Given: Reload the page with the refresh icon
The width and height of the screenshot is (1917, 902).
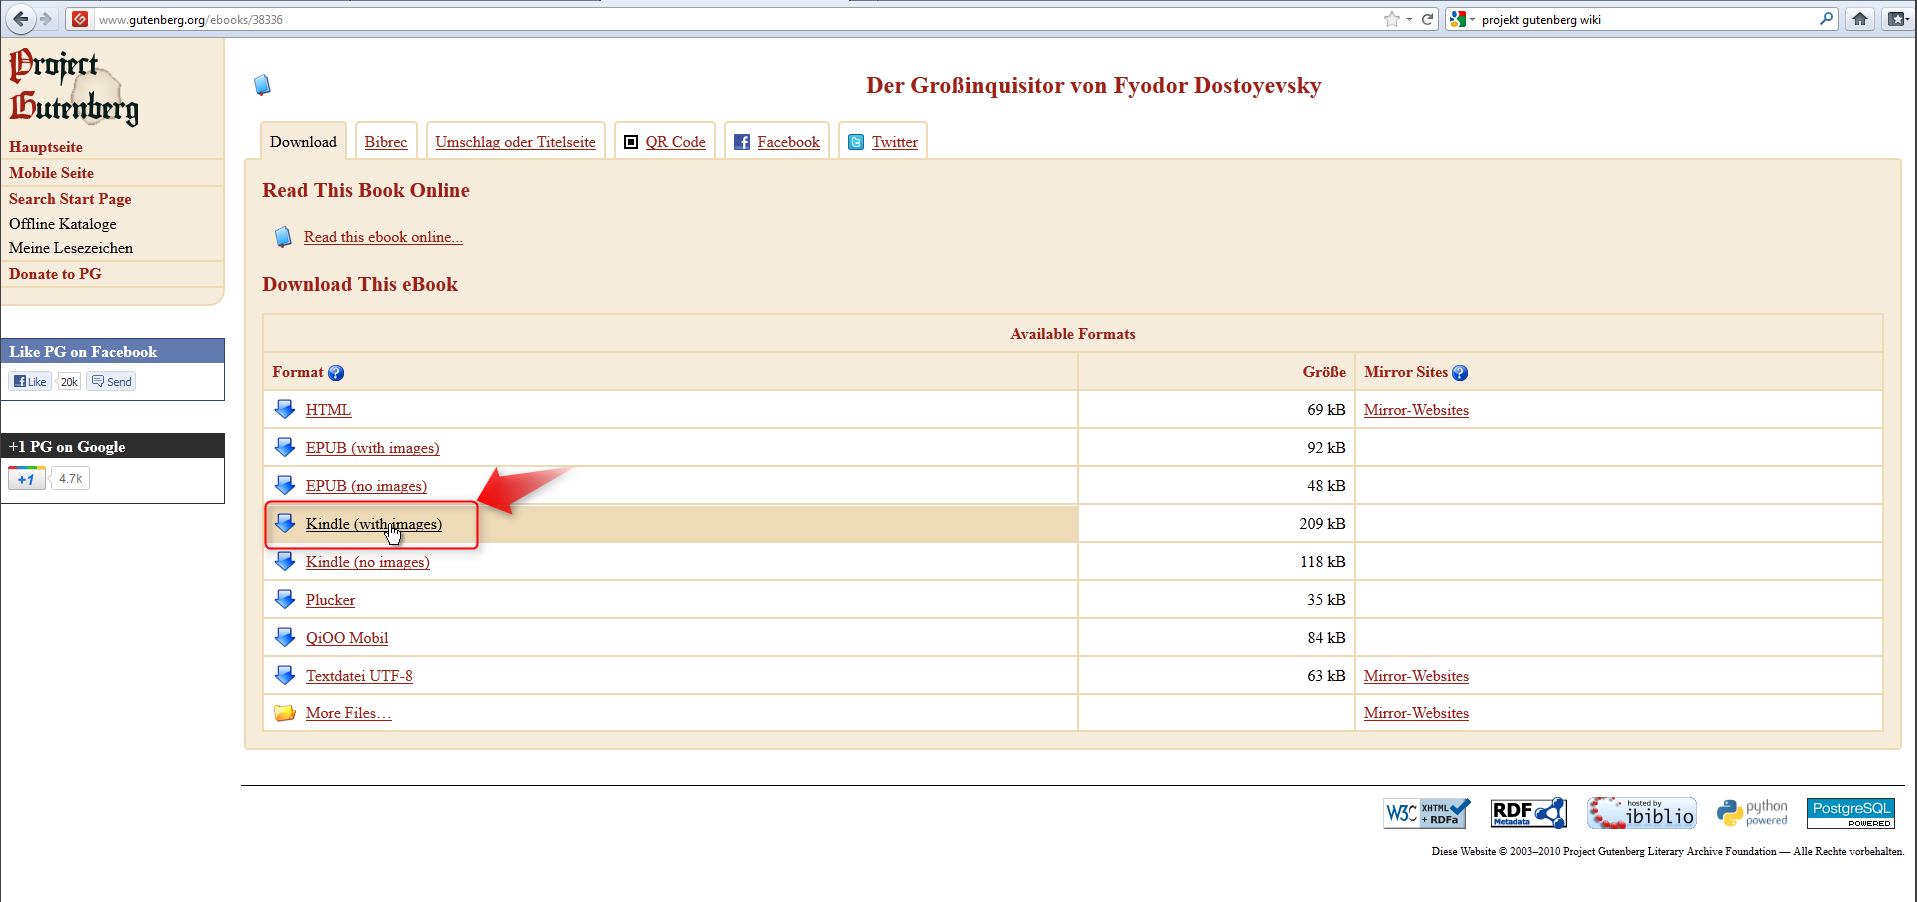Looking at the screenshot, I should [x=1428, y=19].
